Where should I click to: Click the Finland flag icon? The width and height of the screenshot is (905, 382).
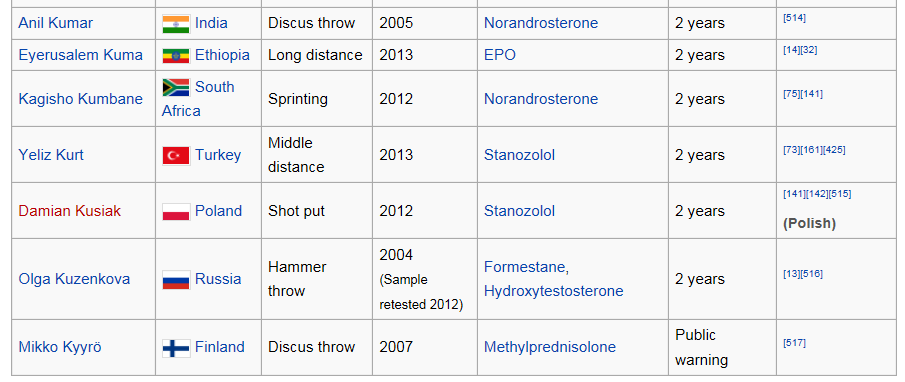click(176, 347)
